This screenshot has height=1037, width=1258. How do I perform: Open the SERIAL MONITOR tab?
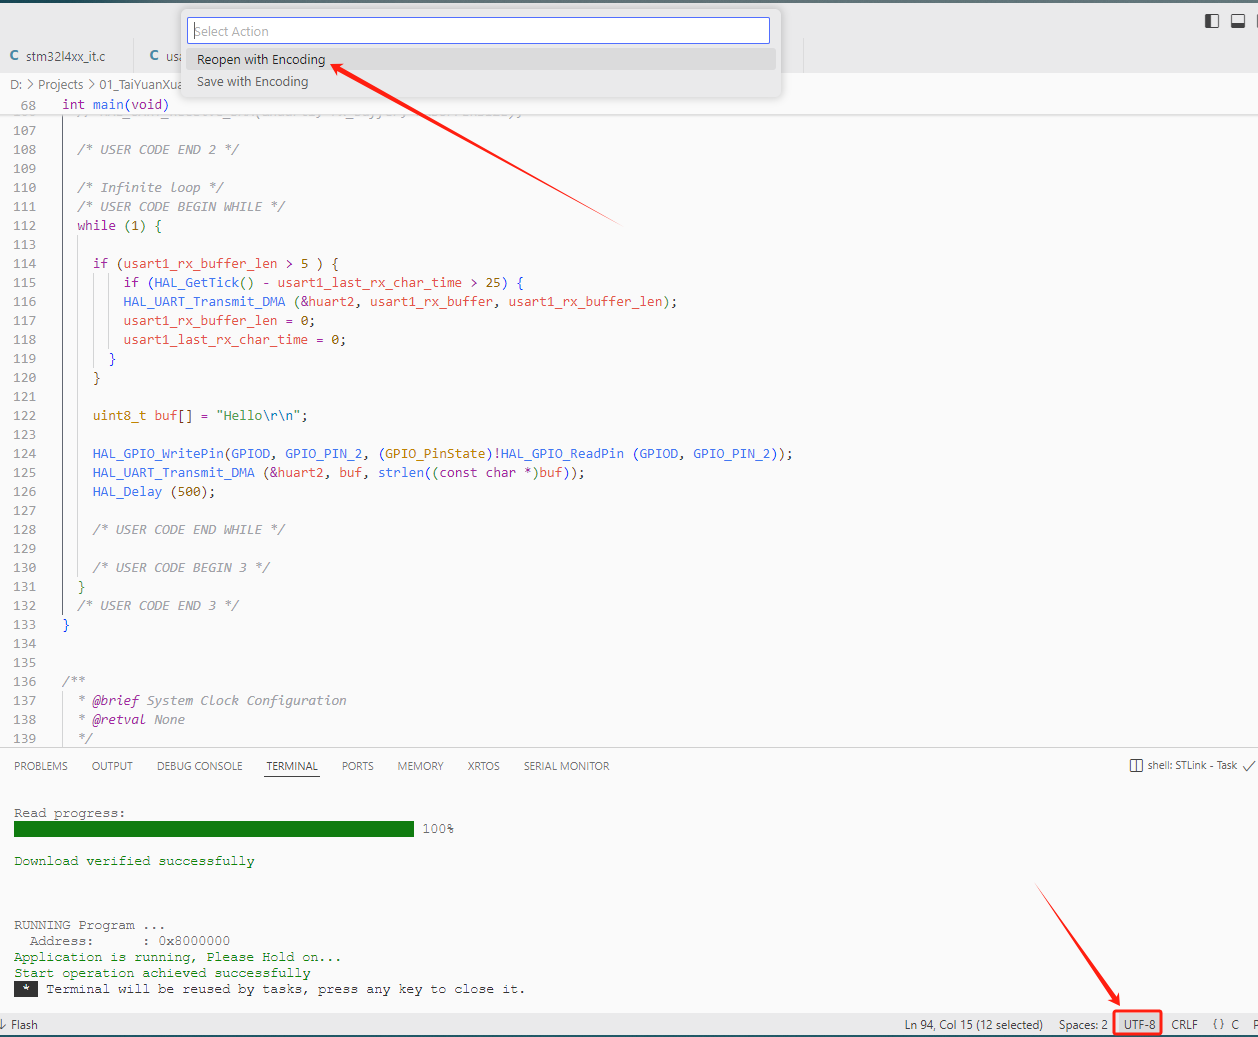point(566,766)
